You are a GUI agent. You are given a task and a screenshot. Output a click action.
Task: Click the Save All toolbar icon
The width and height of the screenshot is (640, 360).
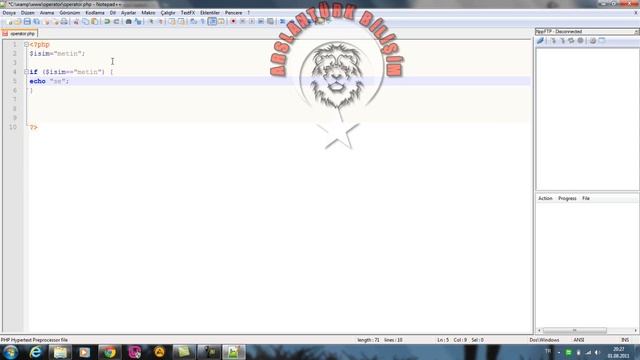[36, 21]
